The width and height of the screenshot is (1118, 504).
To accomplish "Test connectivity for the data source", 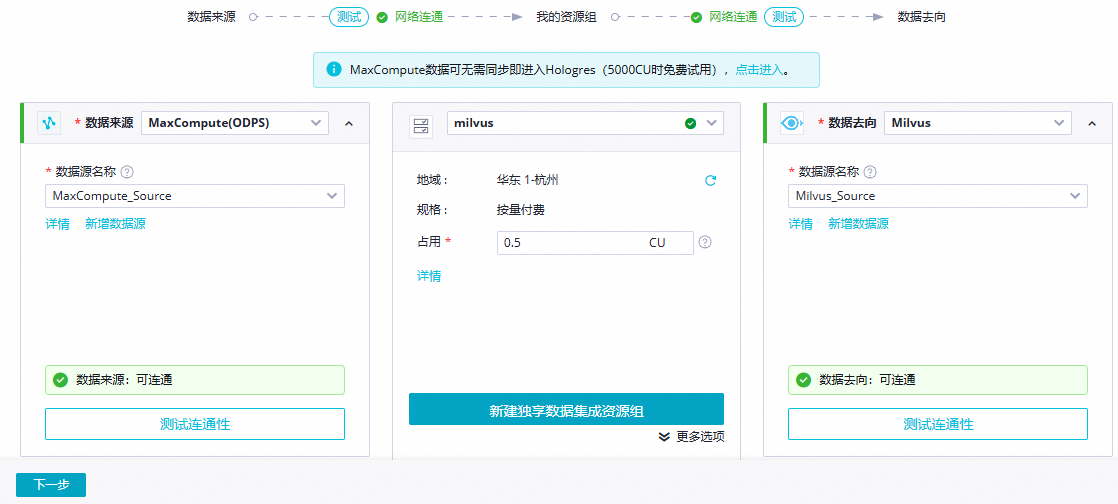I will tap(195, 424).
